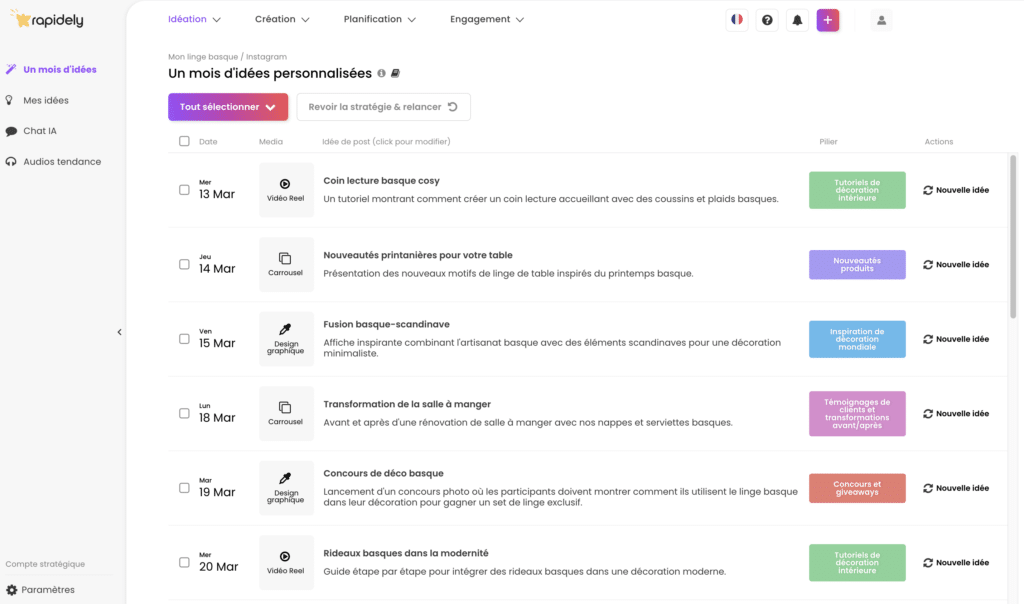Image resolution: width=1024 pixels, height=604 pixels.
Task: Open the notifications bell
Action: click(x=797, y=20)
